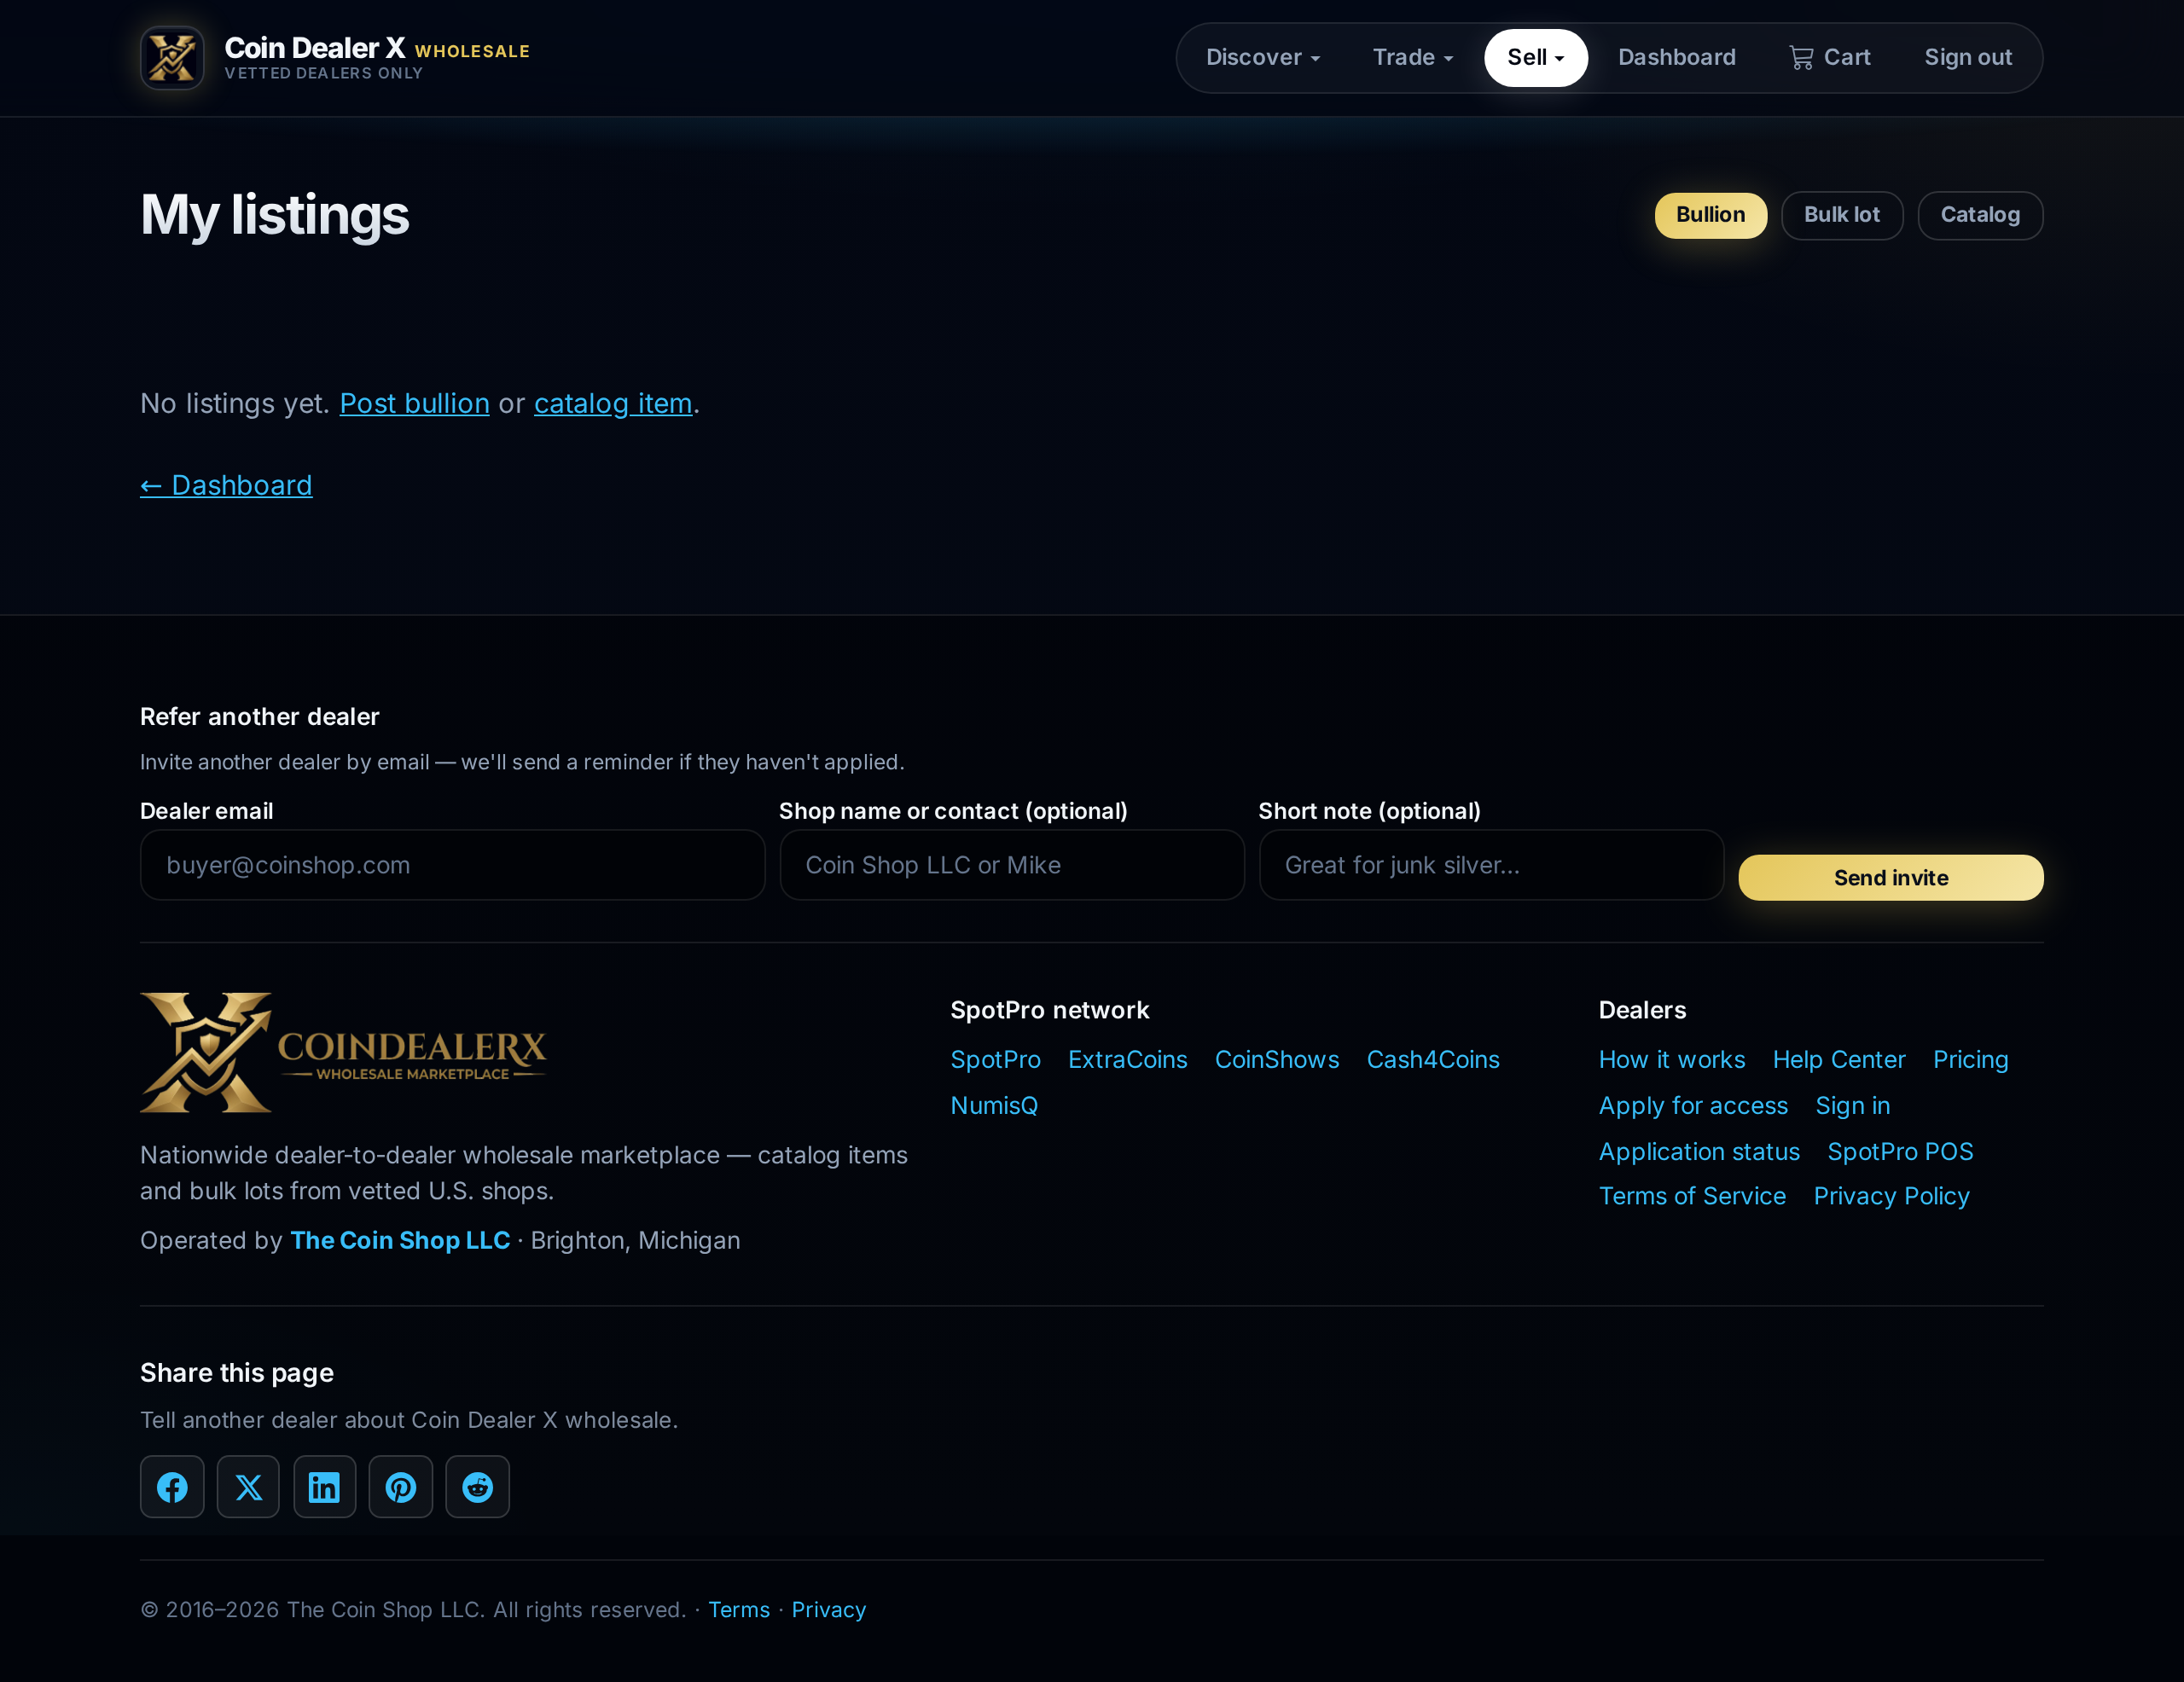2184x1682 pixels.
Task: Click Apply for access link
Action: click(x=1692, y=1106)
